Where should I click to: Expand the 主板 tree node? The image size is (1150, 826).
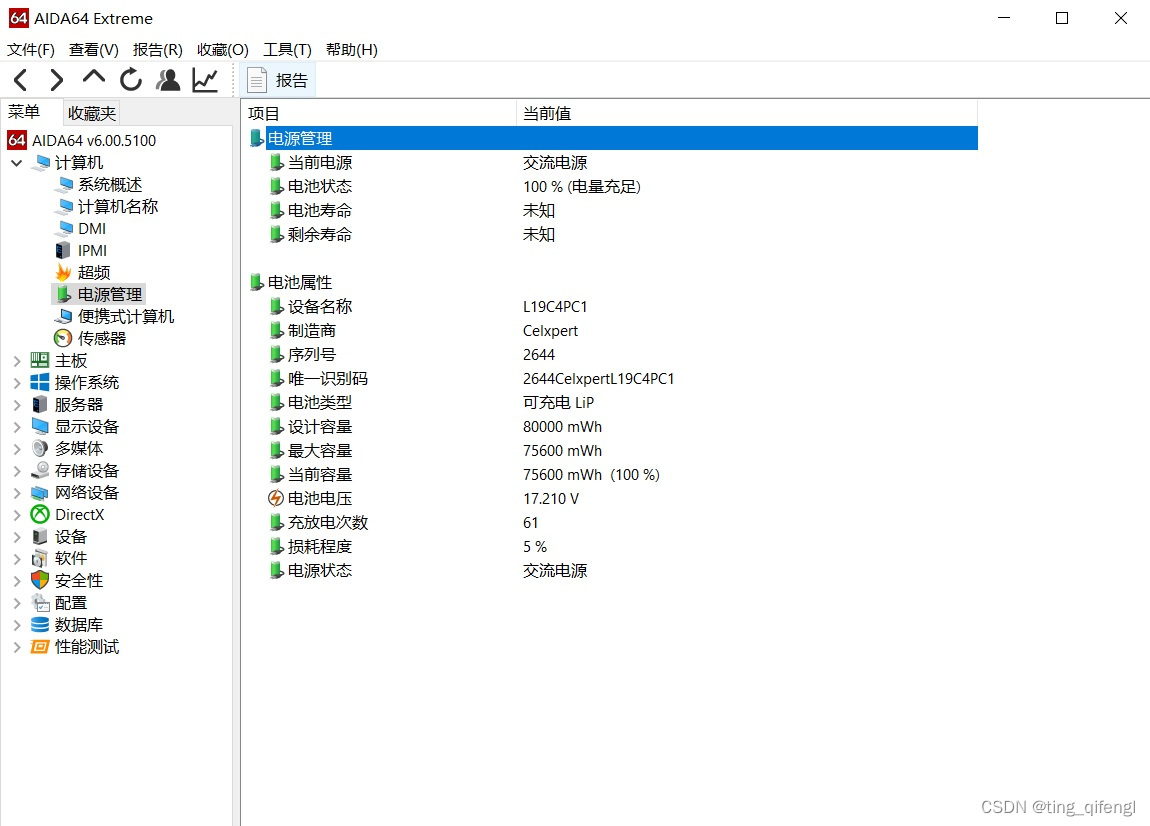pos(16,361)
